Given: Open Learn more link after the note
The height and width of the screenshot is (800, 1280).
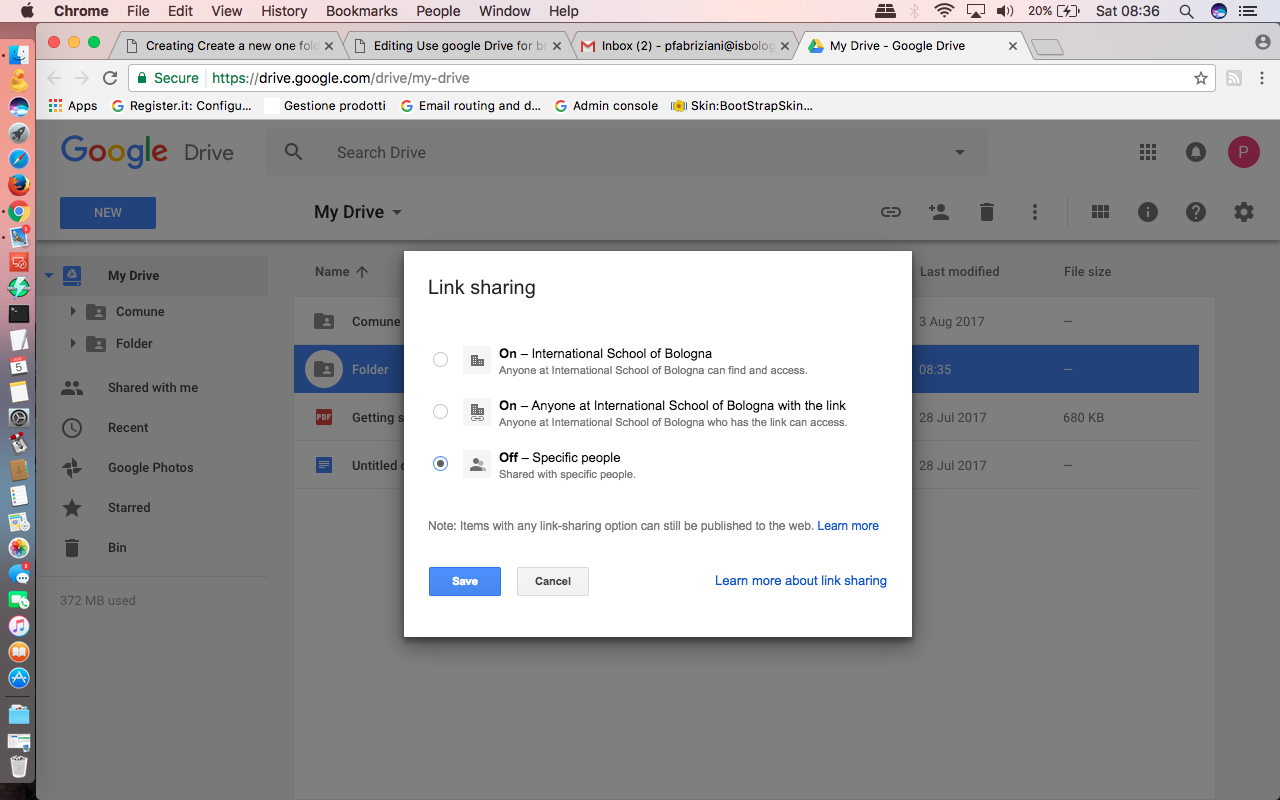Looking at the screenshot, I should [848, 525].
